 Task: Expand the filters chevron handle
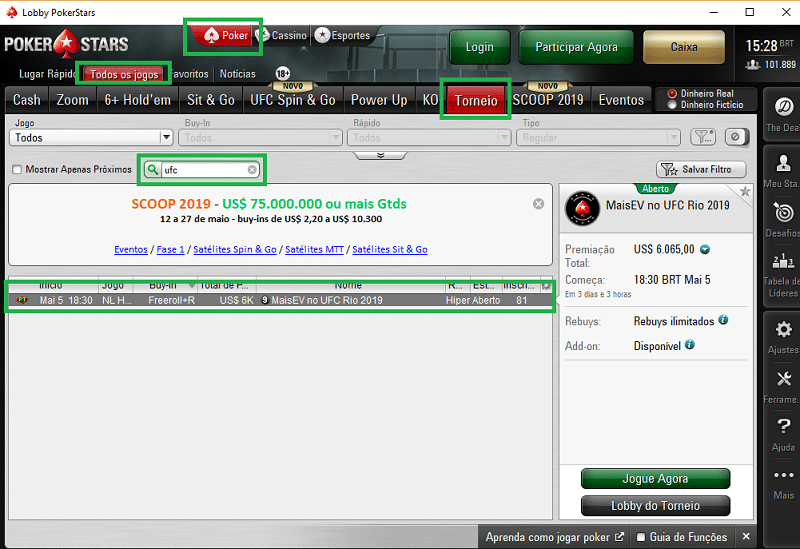click(380, 155)
